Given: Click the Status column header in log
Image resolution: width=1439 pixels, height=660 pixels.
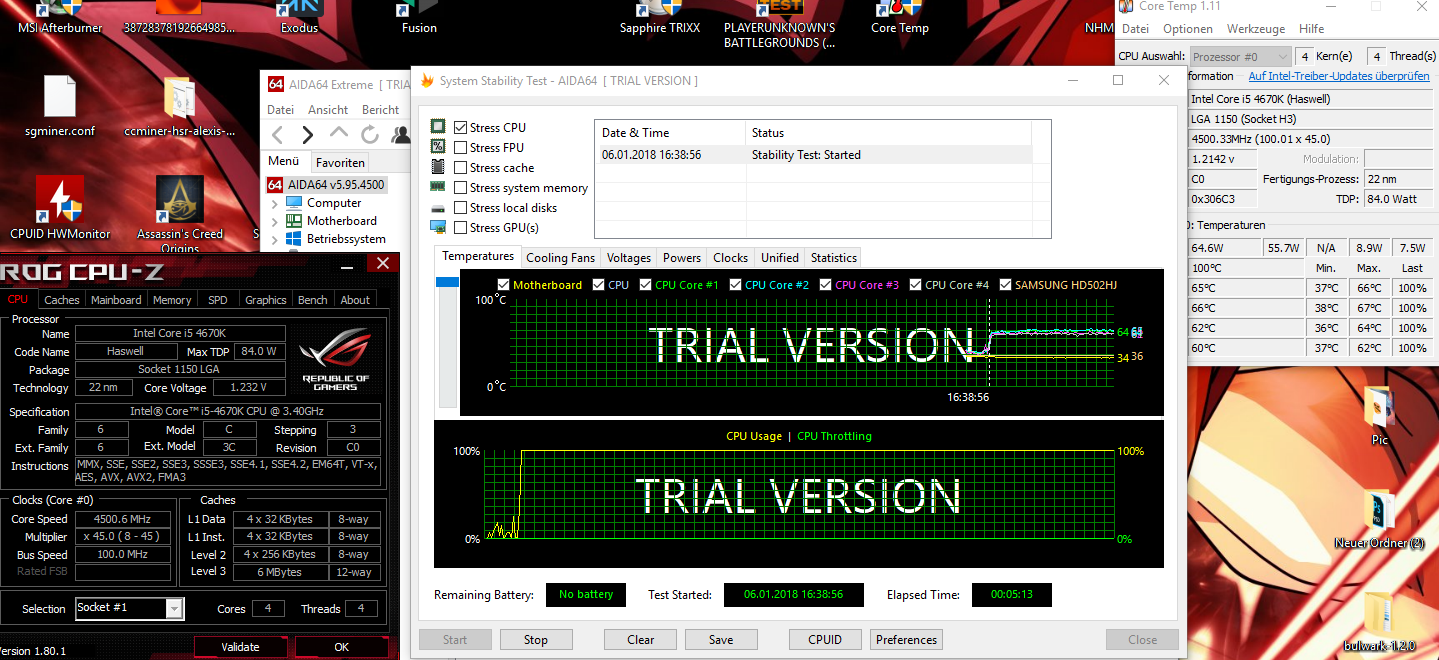Looking at the screenshot, I should [x=889, y=133].
